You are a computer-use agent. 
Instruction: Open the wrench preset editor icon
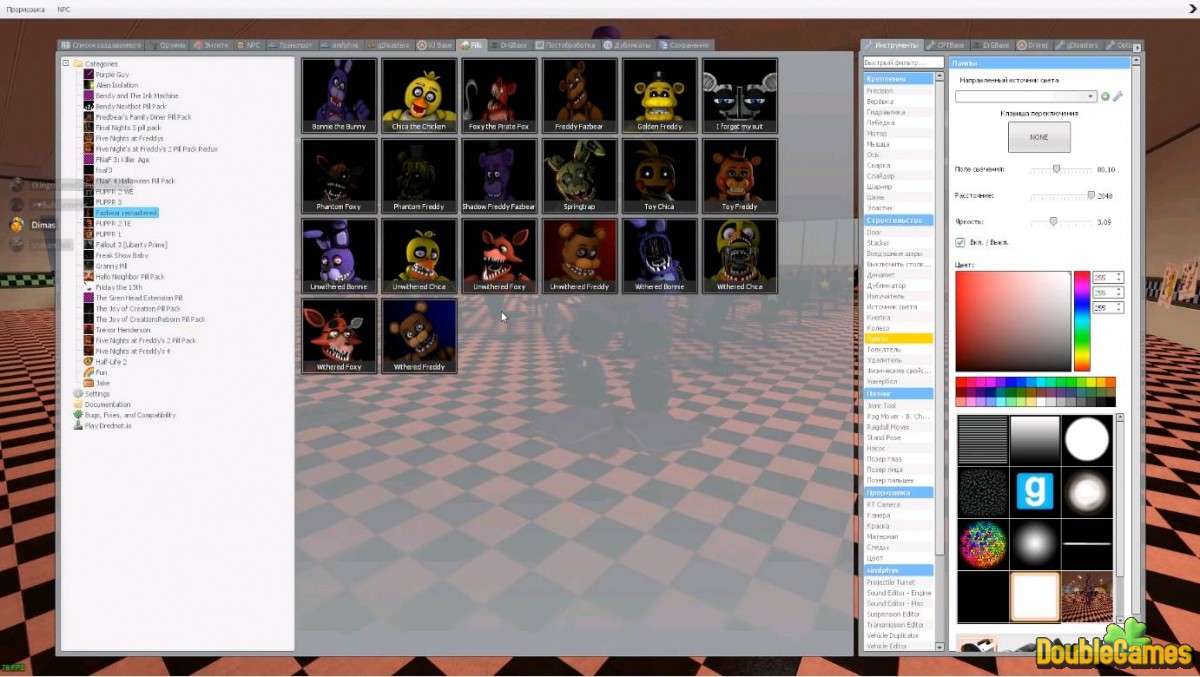[x=1118, y=97]
